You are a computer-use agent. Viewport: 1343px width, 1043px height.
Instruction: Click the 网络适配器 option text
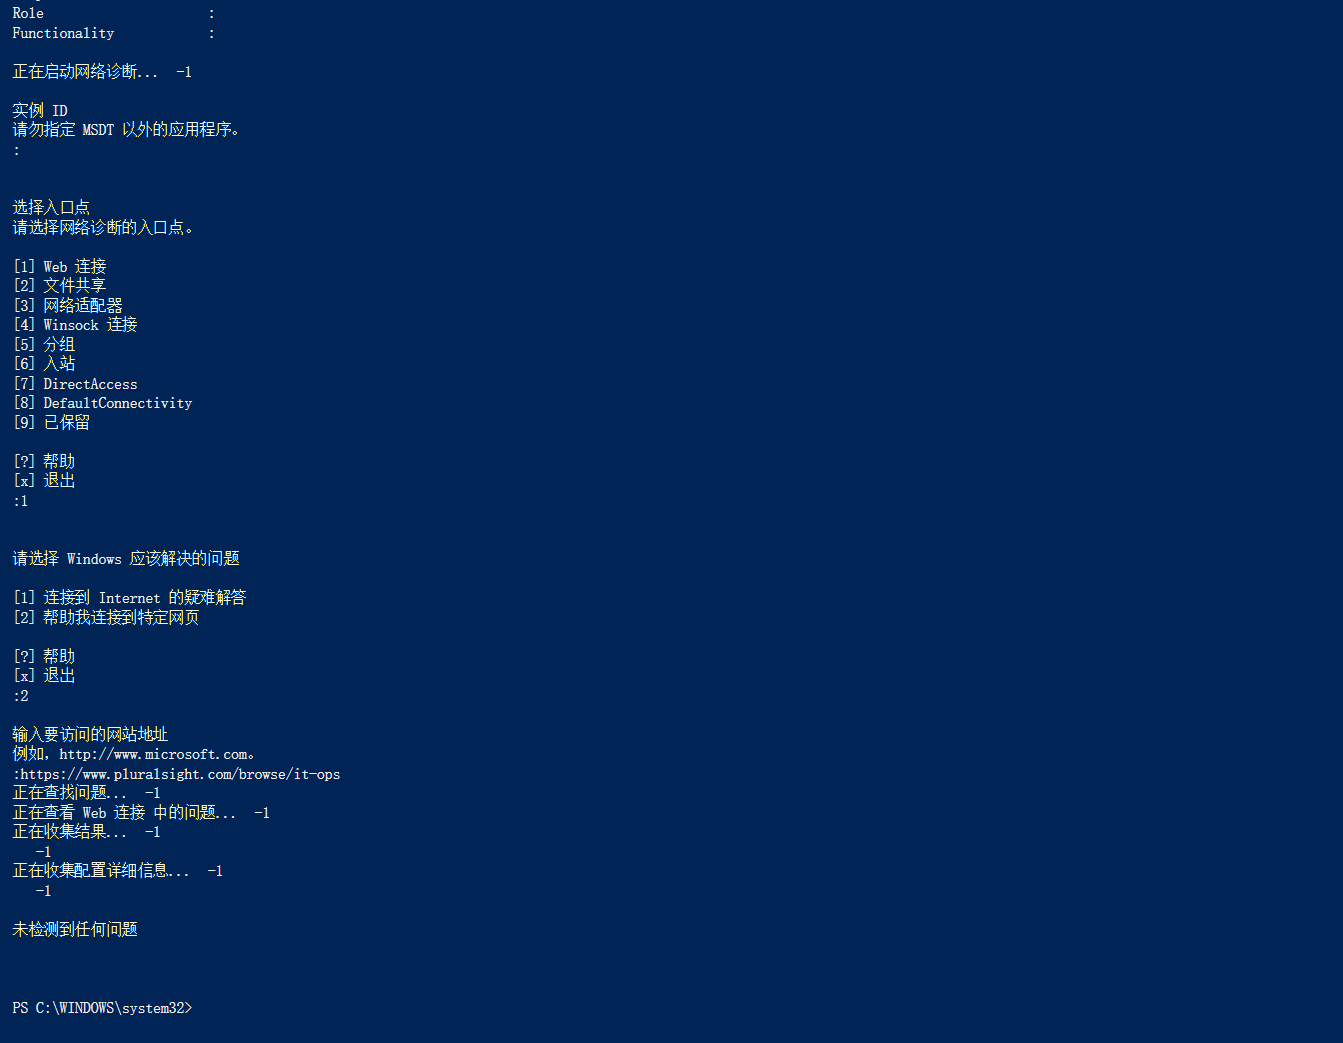(x=67, y=305)
